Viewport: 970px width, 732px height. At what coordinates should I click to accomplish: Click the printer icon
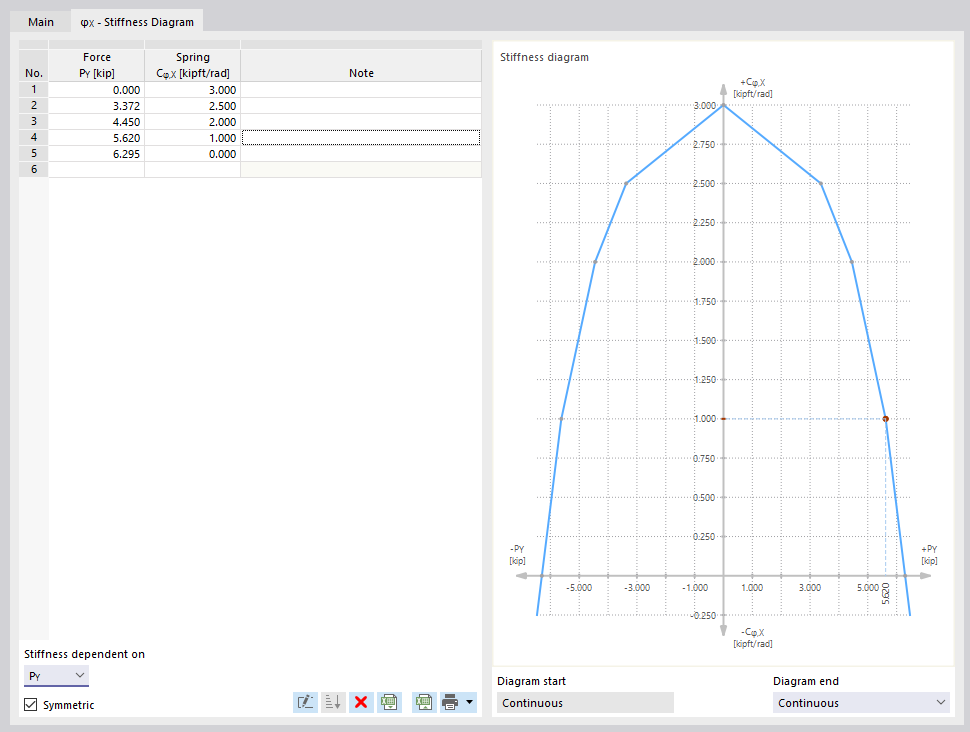[x=450, y=702]
